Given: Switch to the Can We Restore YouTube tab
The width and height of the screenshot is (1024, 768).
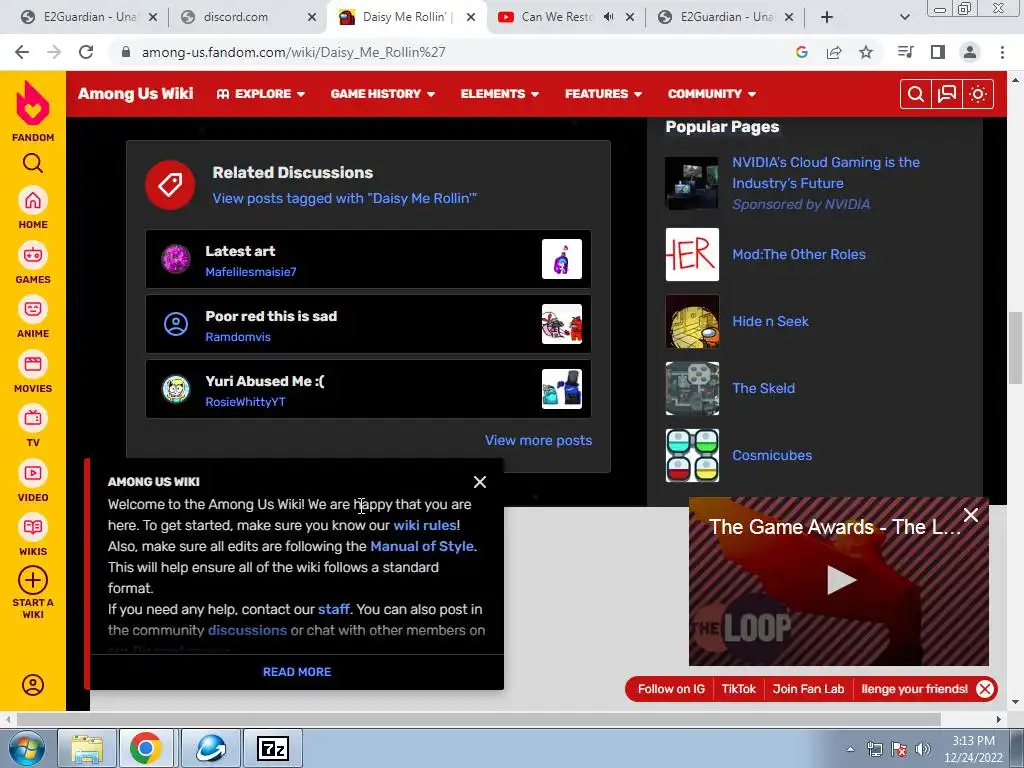Looking at the screenshot, I should point(565,17).
